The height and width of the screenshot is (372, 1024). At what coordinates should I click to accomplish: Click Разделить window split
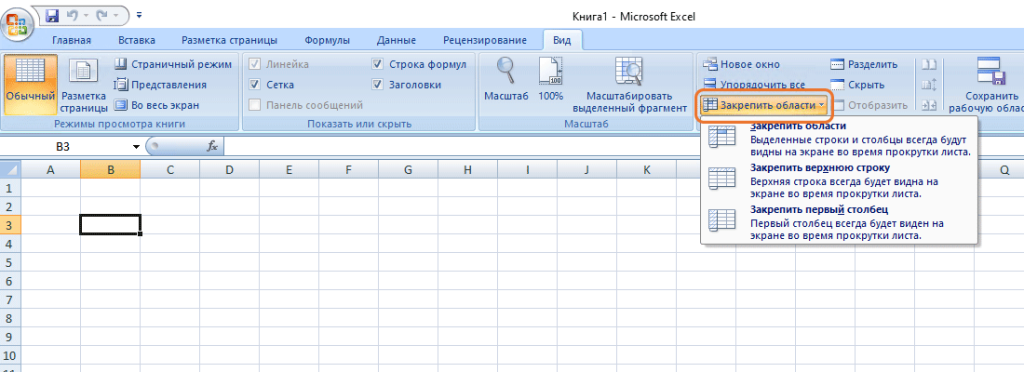(864, 65)
